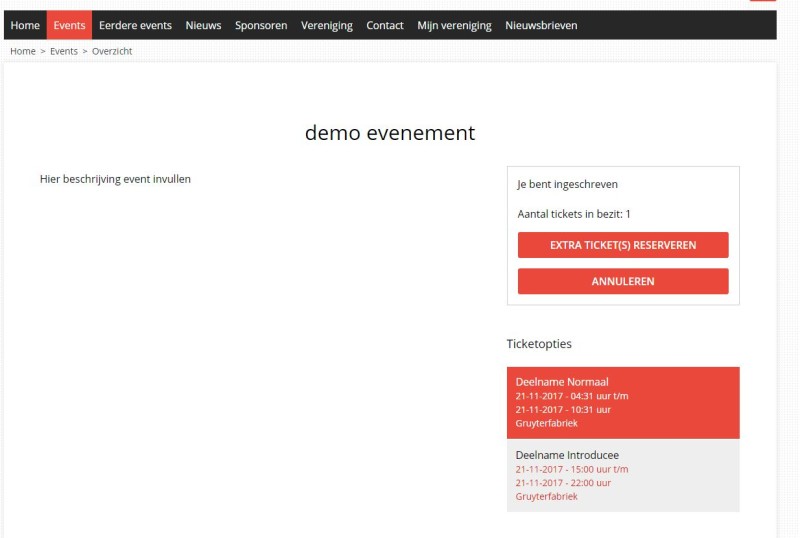Go to Mijn vereniging section
The image size is (800, 538).
(454, 25)
